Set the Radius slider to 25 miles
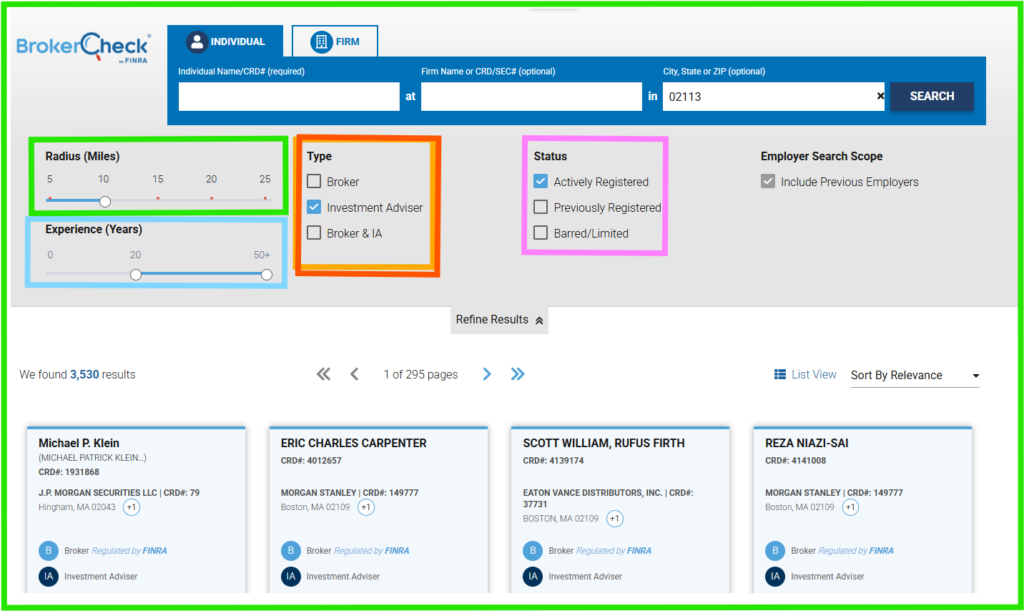This screenshot has width=1024, height=611. [265, 198]
